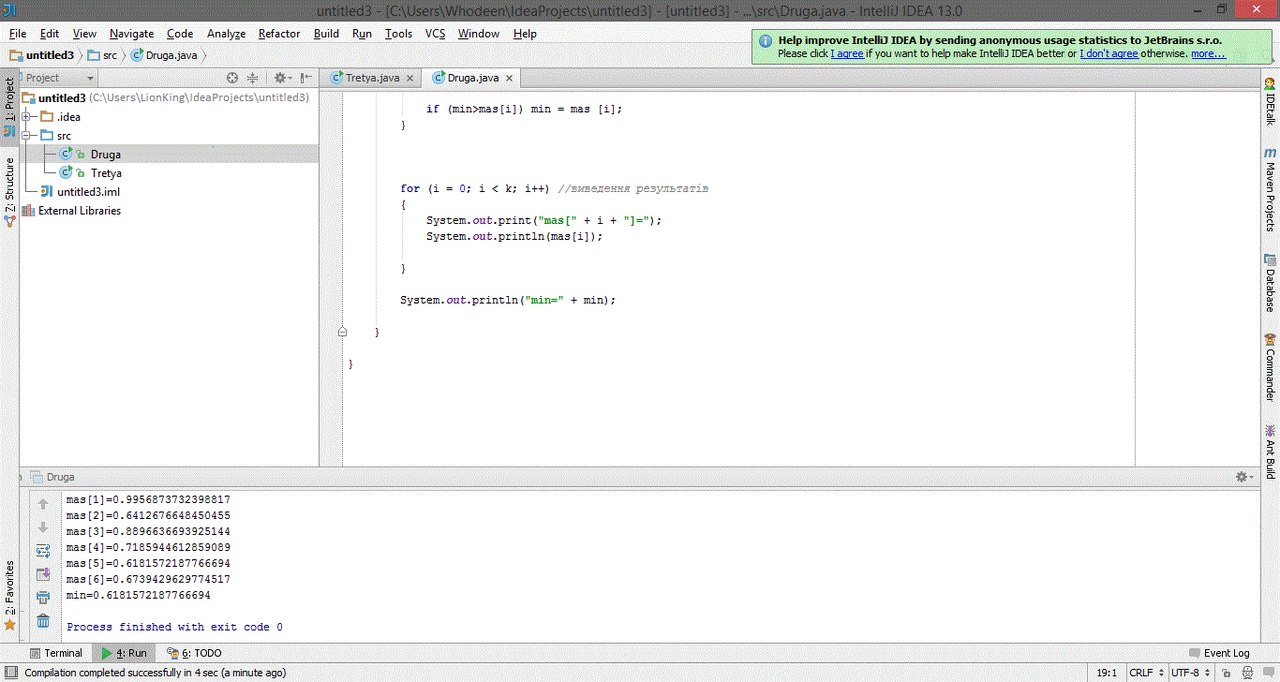Open the Refactor menu

(x=278, y=33)
